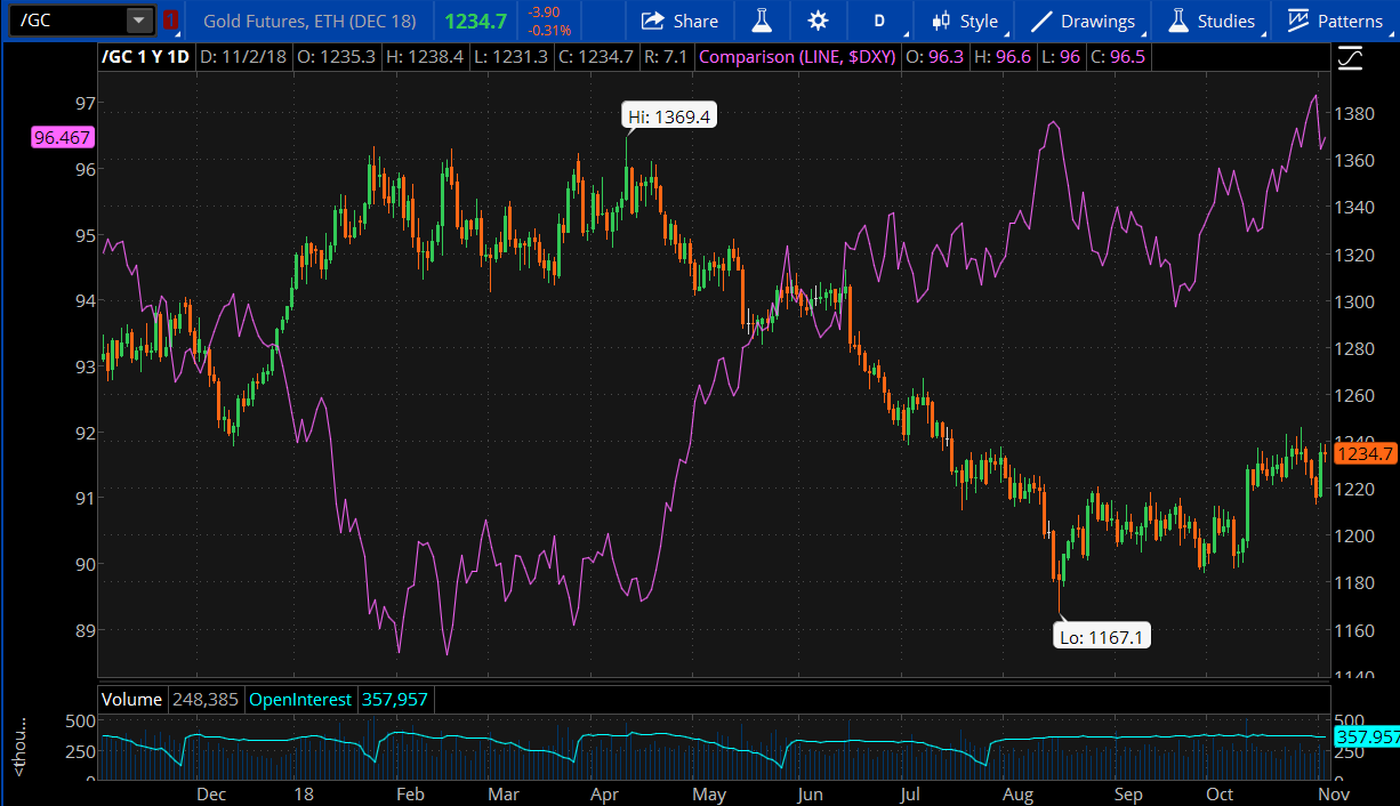Viewport: 1400px width, 806px height.
Task: Click the Dec label on the time axis
Action: pos(211,794)
